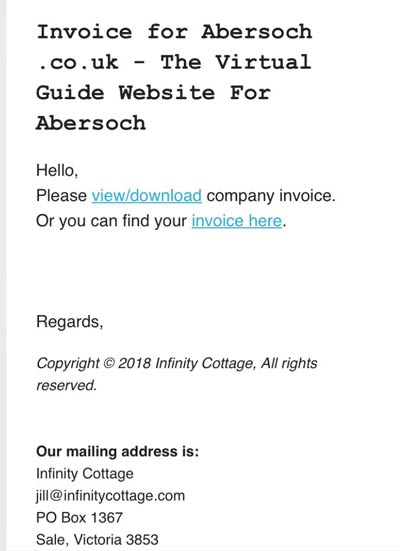Click the 'Hello,' greeting text
The width and height of the screenshot is (400, 551).
pyautogui.click(x=57, y=170)
